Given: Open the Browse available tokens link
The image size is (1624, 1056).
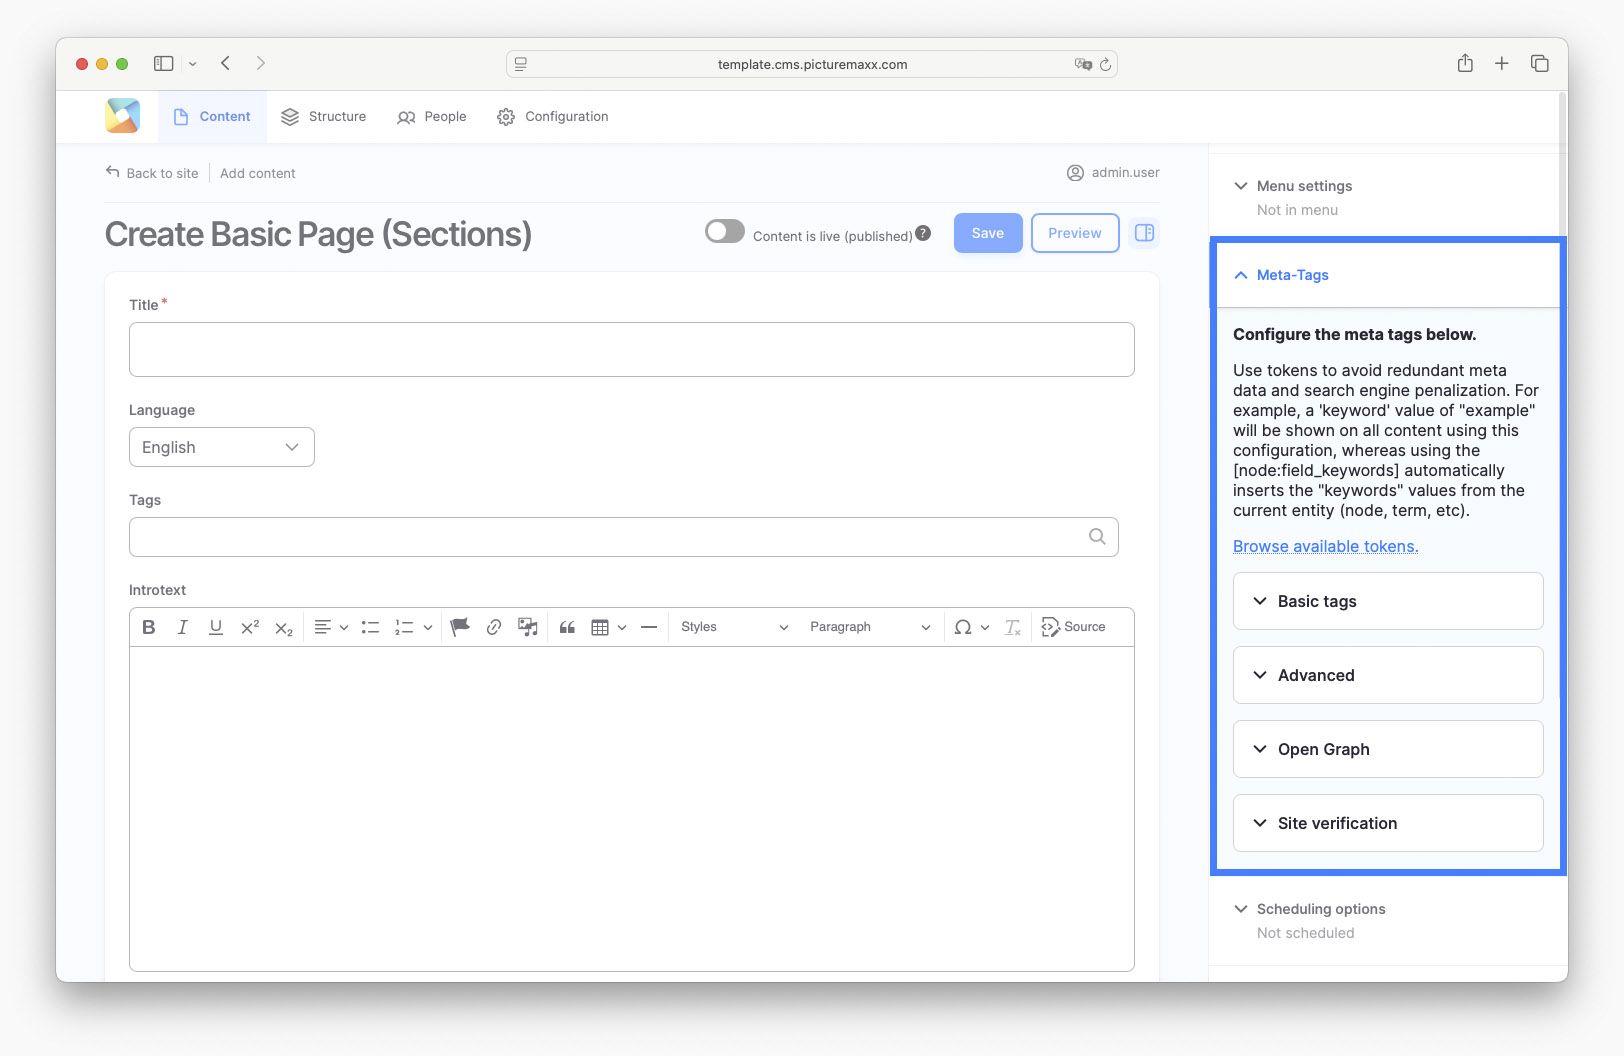Looking at the screenshot, I should (x=1325, y=546).
